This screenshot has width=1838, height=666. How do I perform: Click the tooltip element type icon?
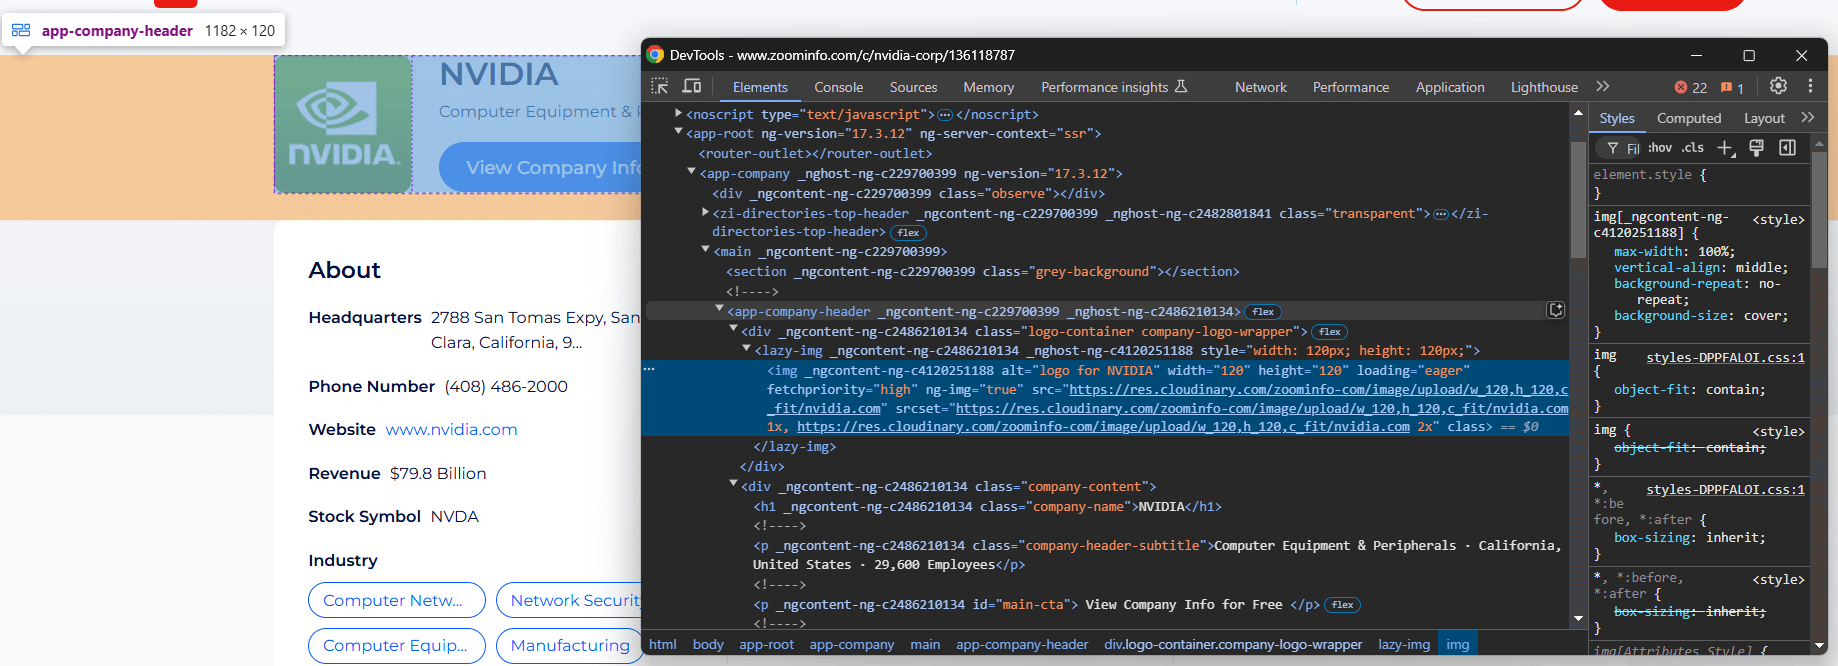point(21,30)
